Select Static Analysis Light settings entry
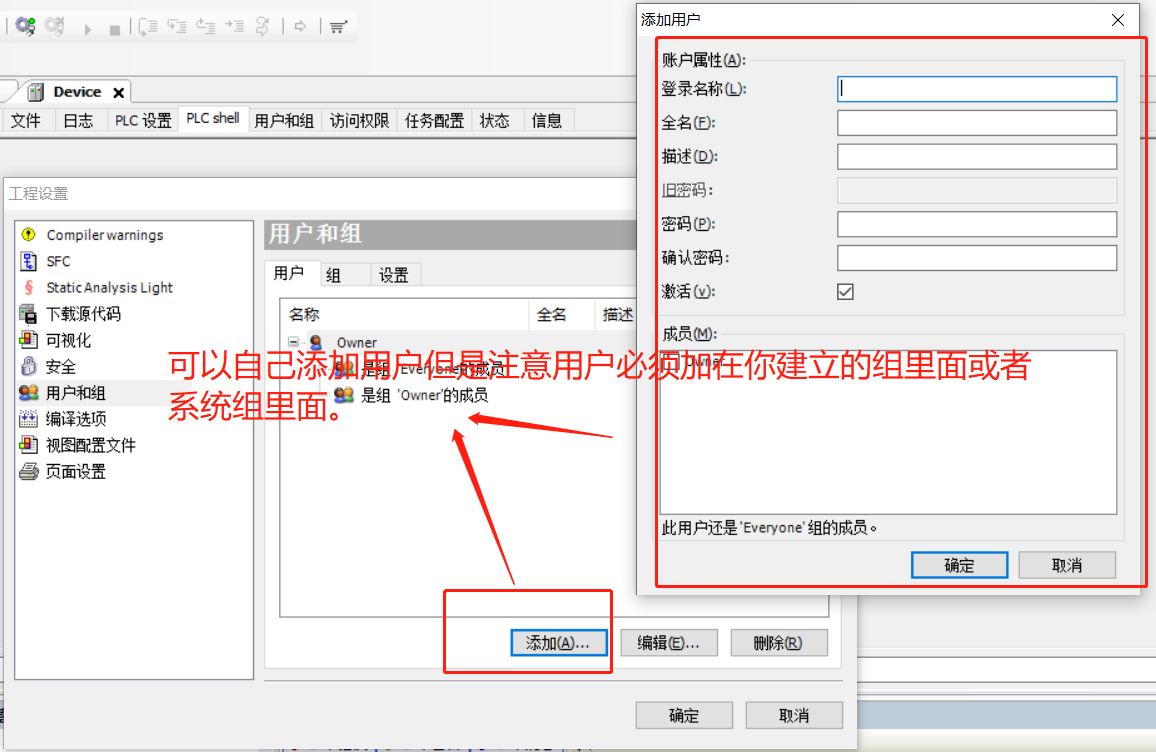Image resolution: width=1156 pixels, height=752 pixels. 109,288
